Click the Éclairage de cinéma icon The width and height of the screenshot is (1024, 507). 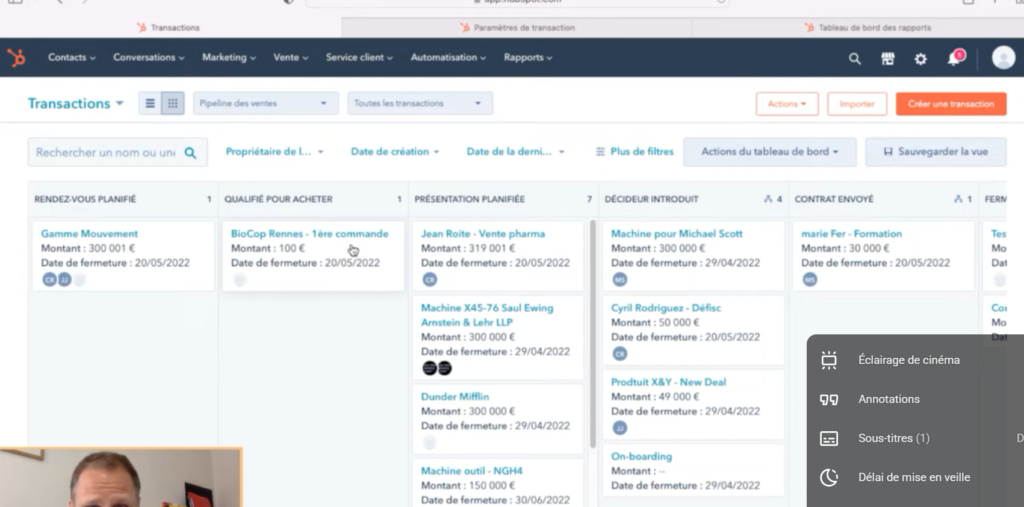click(828, 360)
